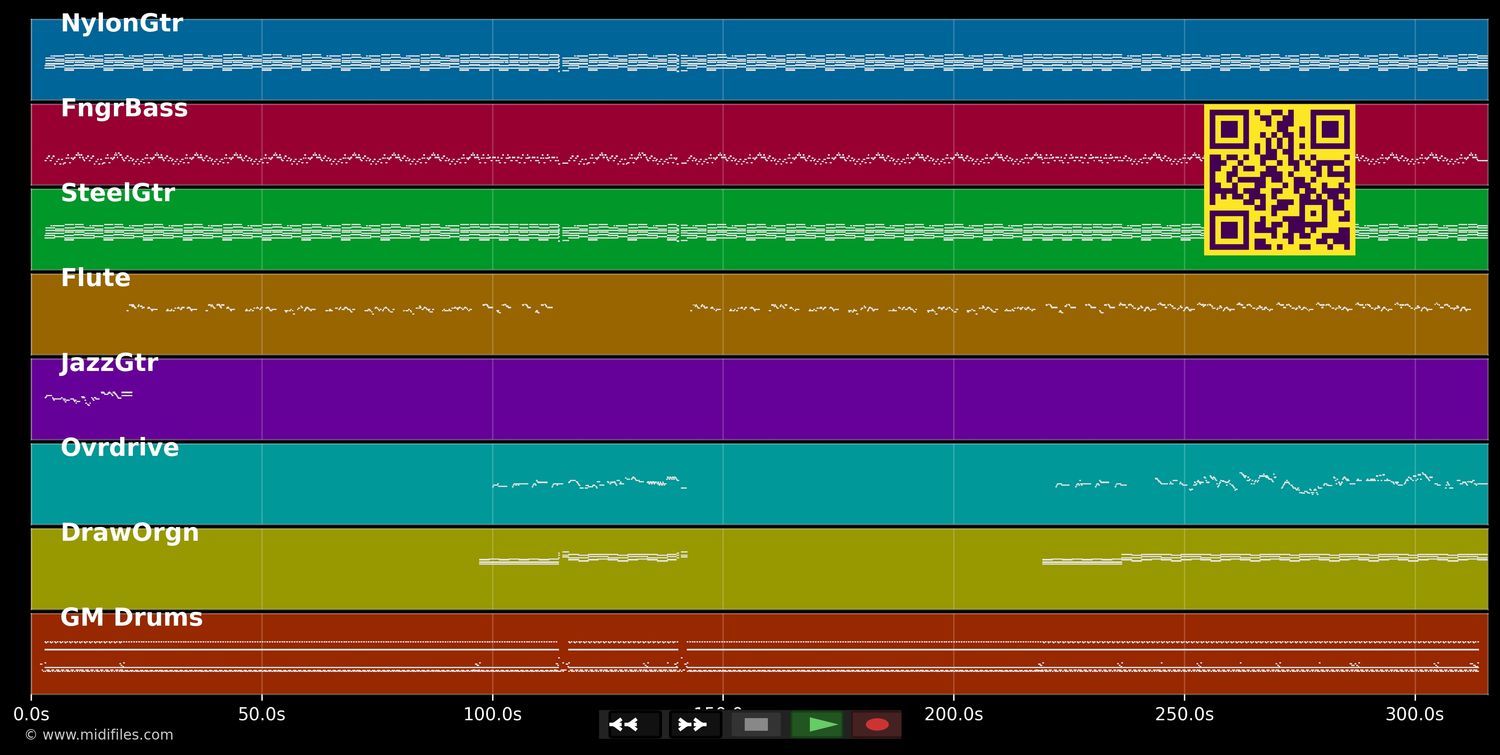The width and height of the screenshot is (1500, 755).
Task: Mute the SteelGtr track
Action: (x=118, y=192)
